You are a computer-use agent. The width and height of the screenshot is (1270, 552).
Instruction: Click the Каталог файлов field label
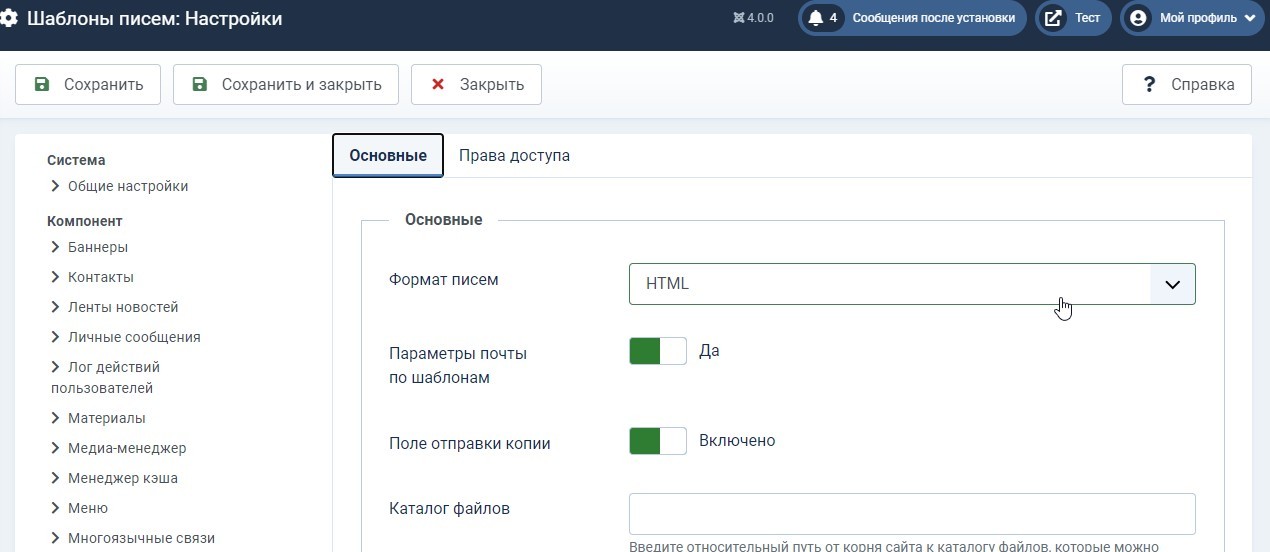[x=449, y=508]
